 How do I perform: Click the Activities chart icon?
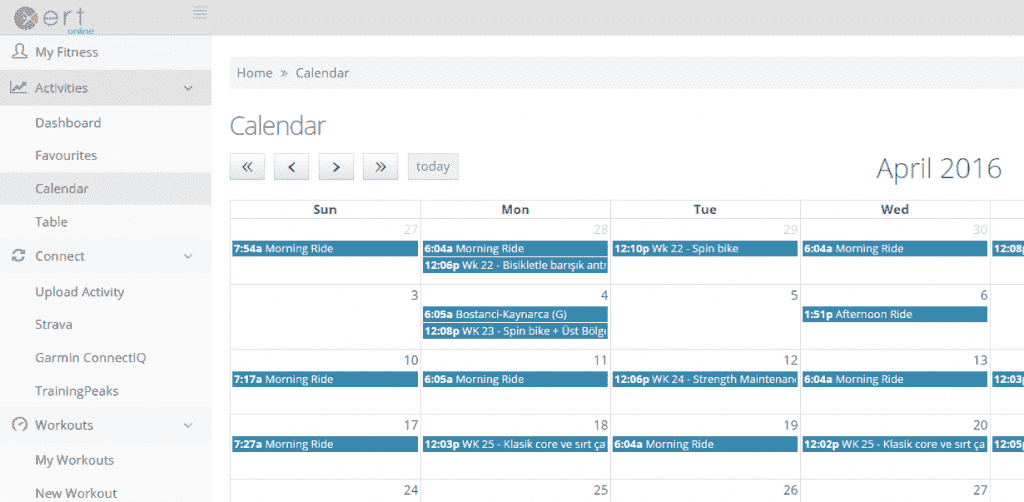[x=19, y=88]
